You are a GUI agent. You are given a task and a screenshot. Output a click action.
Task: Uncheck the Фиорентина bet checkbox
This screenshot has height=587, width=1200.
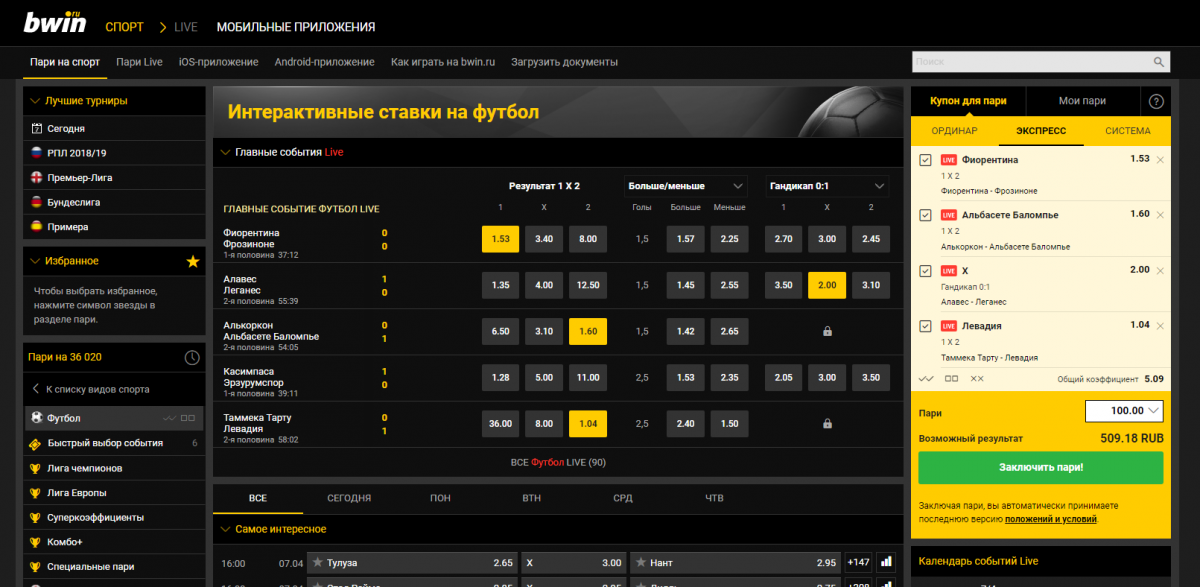925,160
